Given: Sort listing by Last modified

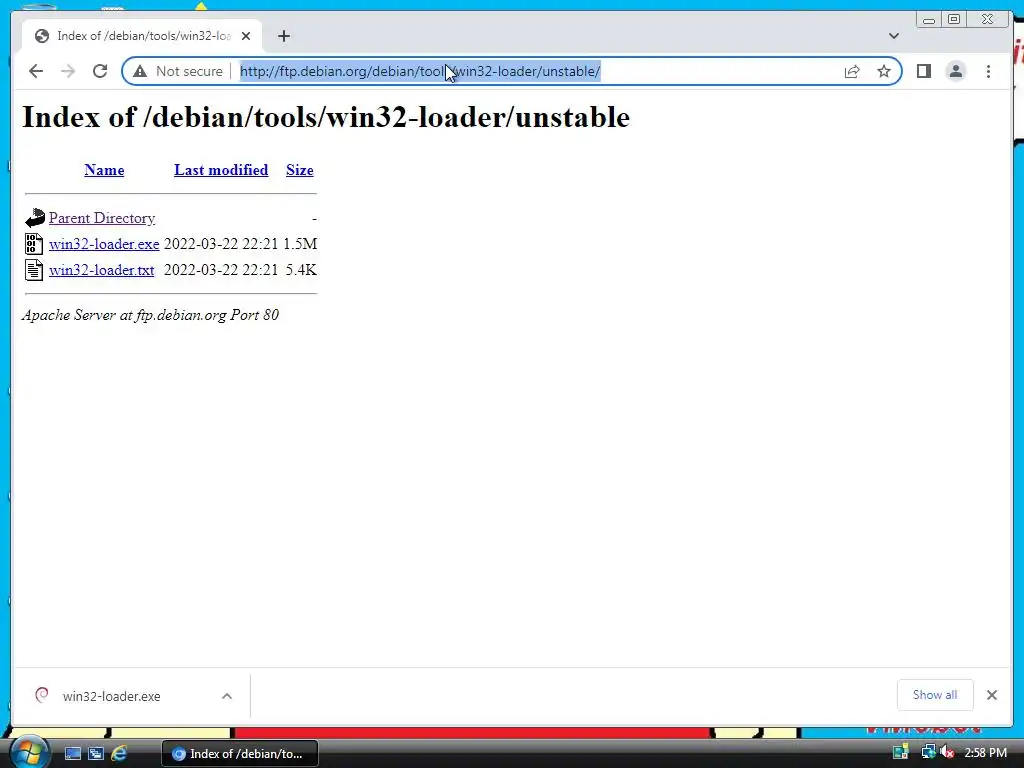Looking at the screenshot, I should pyautogui.click(x=221, y=170).
